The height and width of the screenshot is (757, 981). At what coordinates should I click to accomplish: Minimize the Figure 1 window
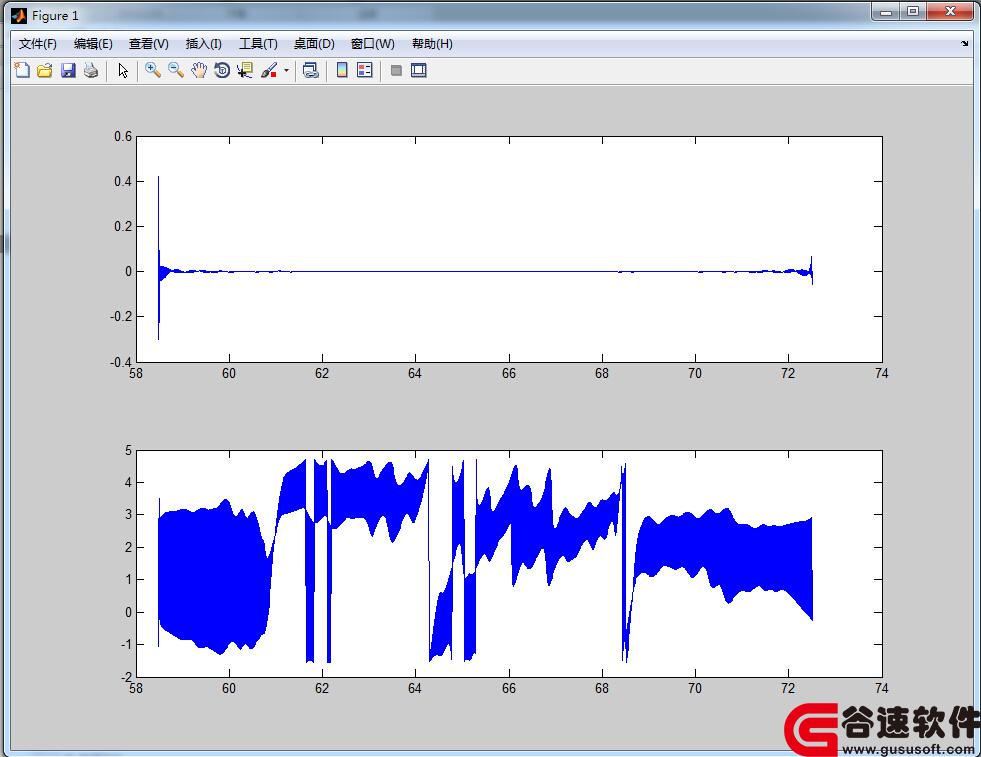pyautogui.click(x=886, y=12)
